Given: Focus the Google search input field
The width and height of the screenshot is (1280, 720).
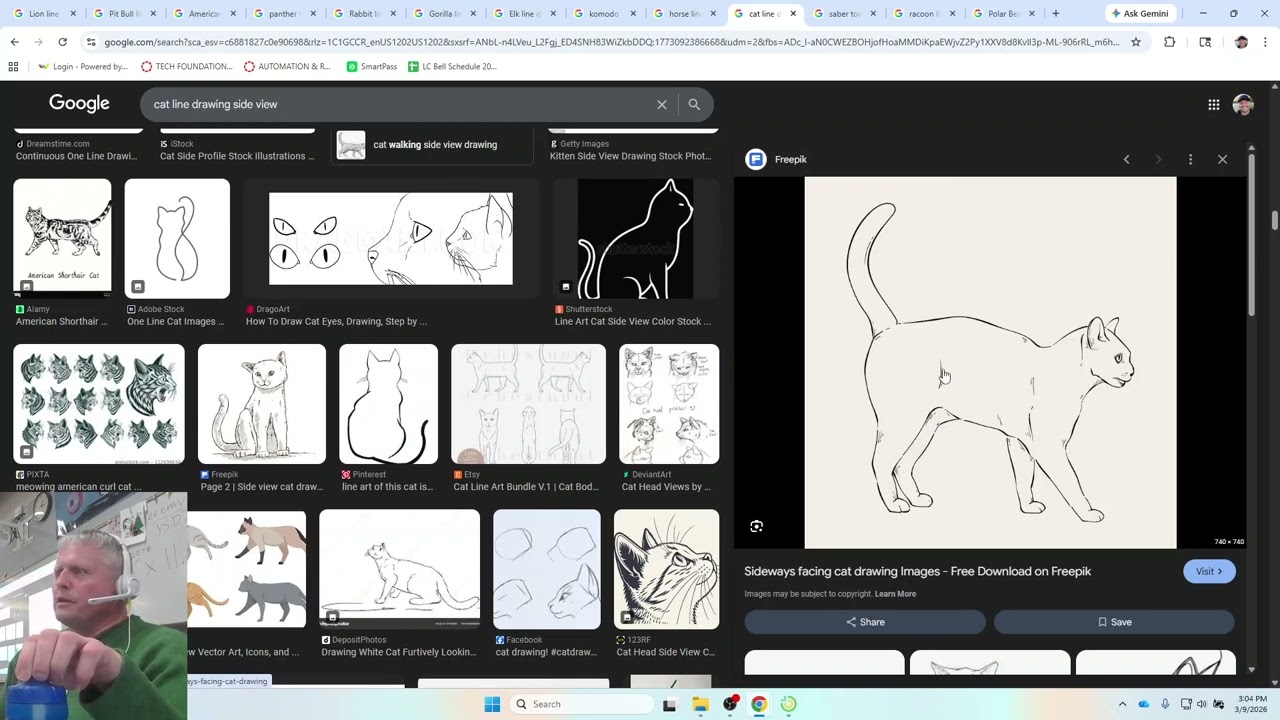Looking at the screenshot, I should (400, 104).
